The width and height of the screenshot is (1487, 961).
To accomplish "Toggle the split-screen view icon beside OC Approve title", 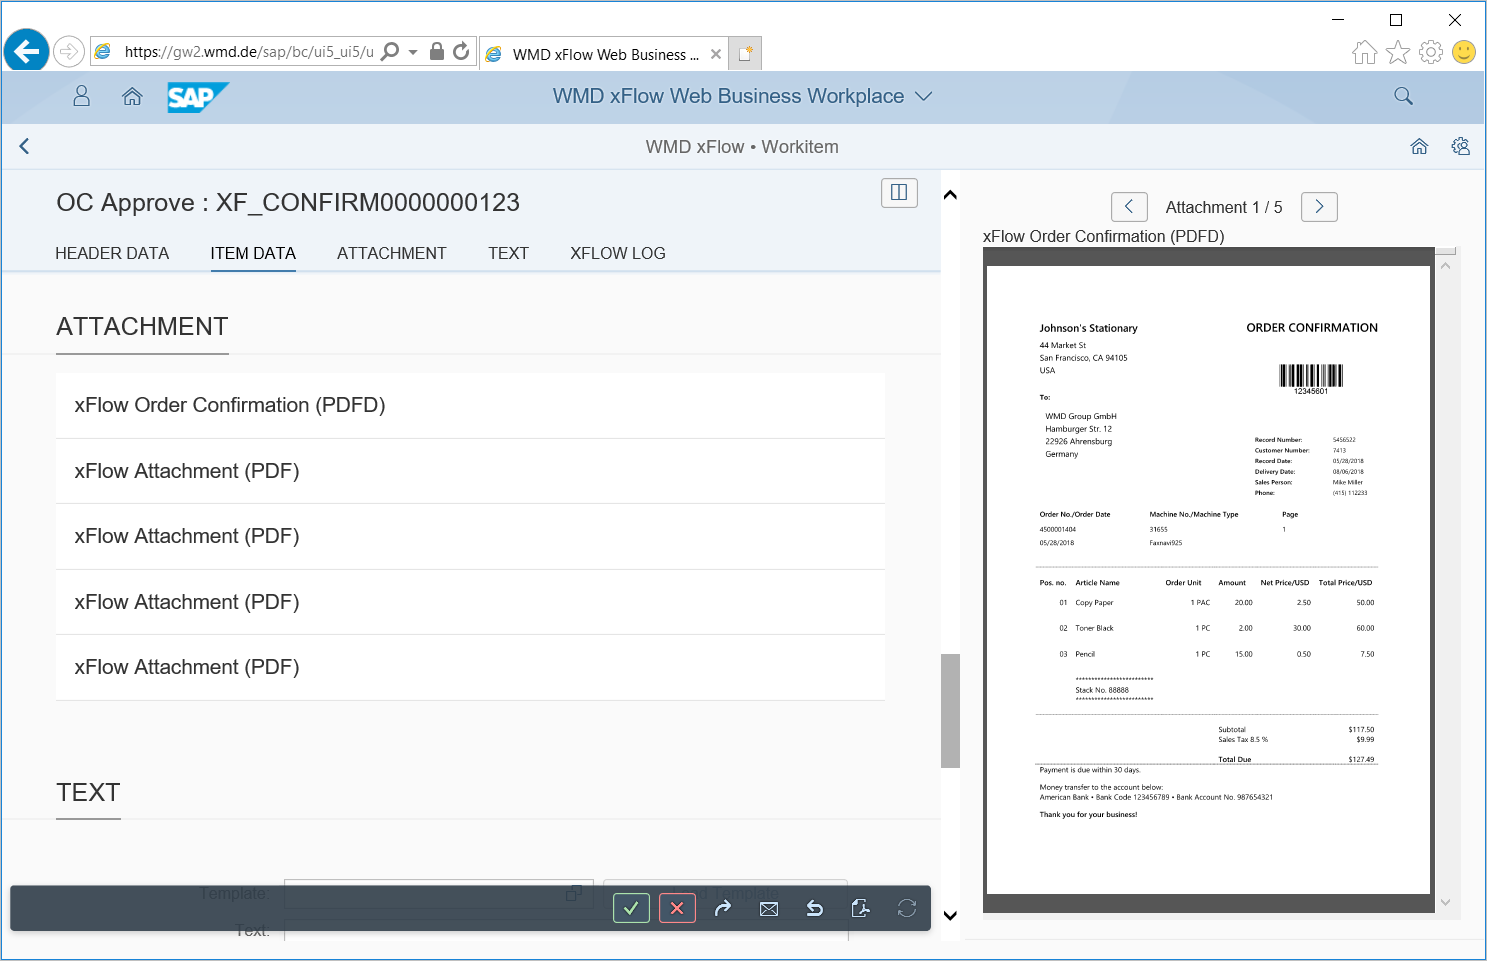I will (x=898, y=192).
